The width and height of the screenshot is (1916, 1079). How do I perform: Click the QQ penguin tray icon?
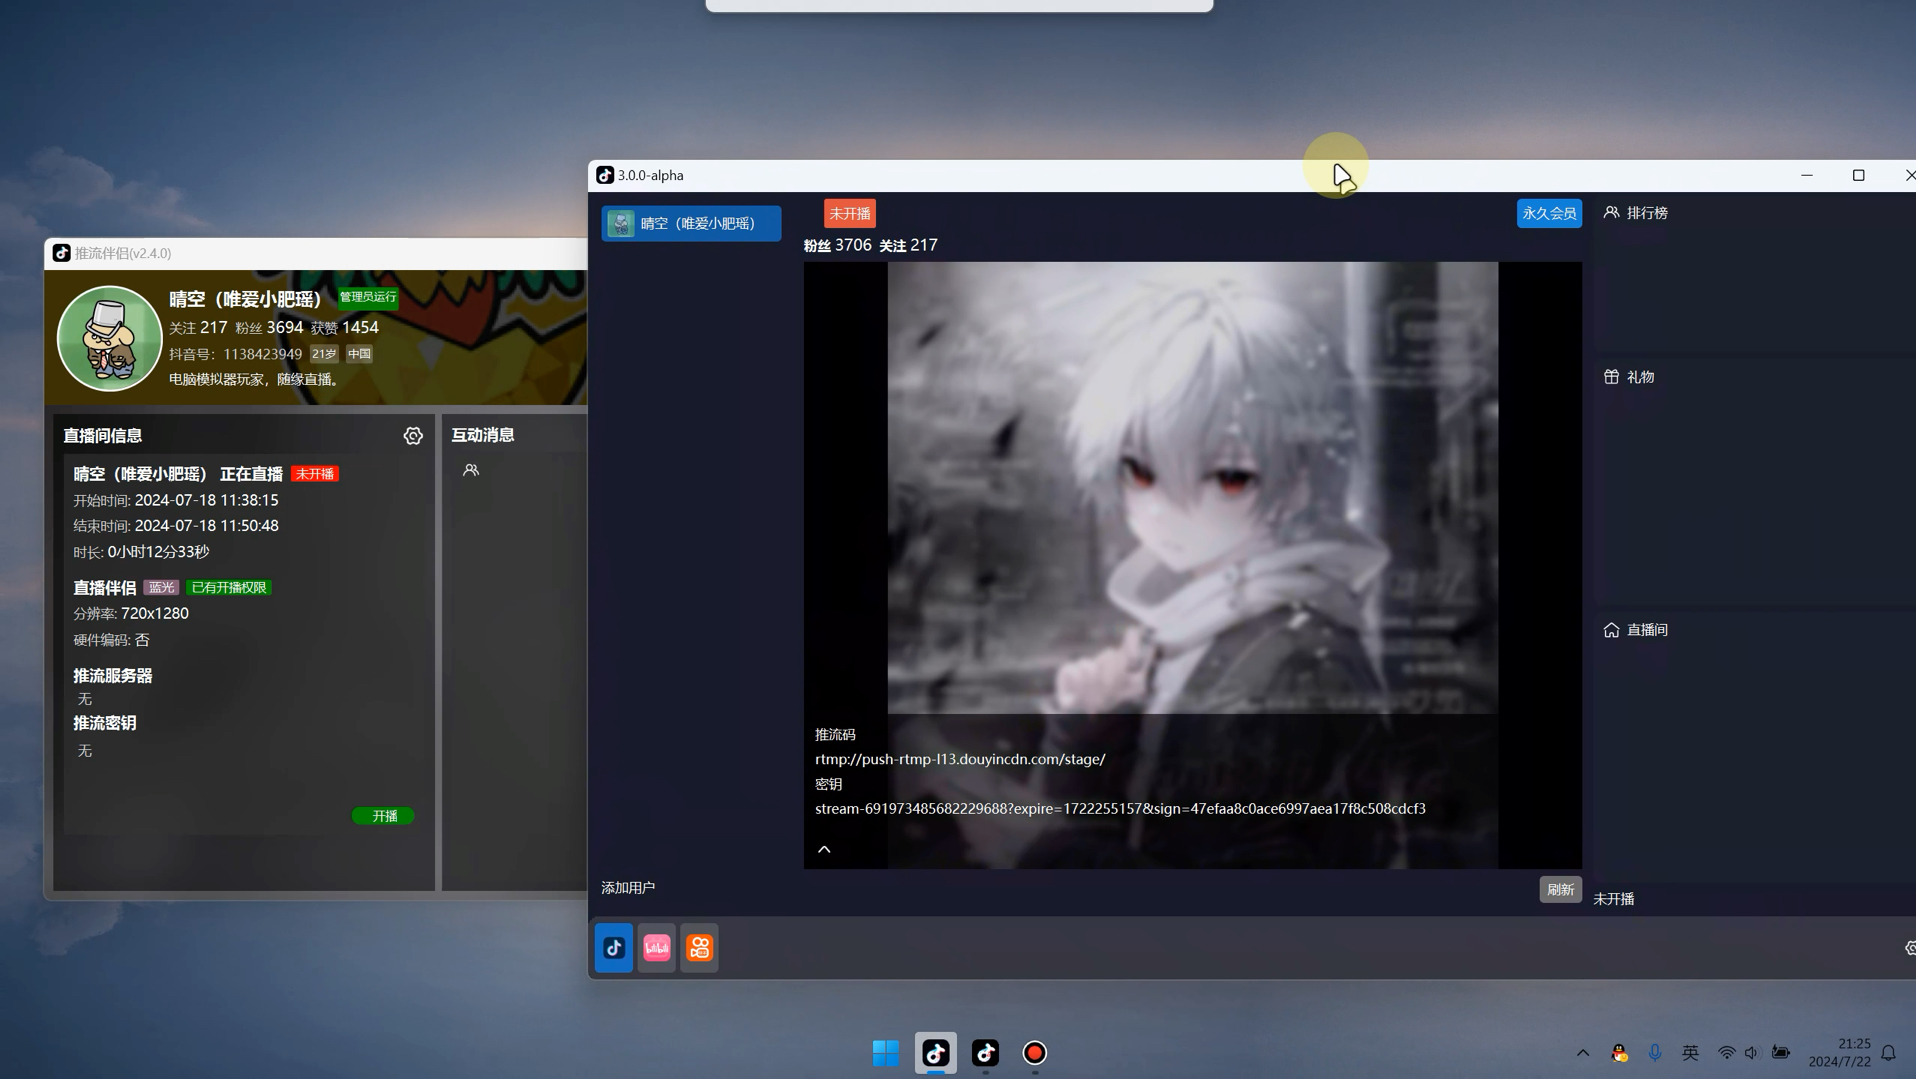pyautogui.click(x=1619, y=1053)
